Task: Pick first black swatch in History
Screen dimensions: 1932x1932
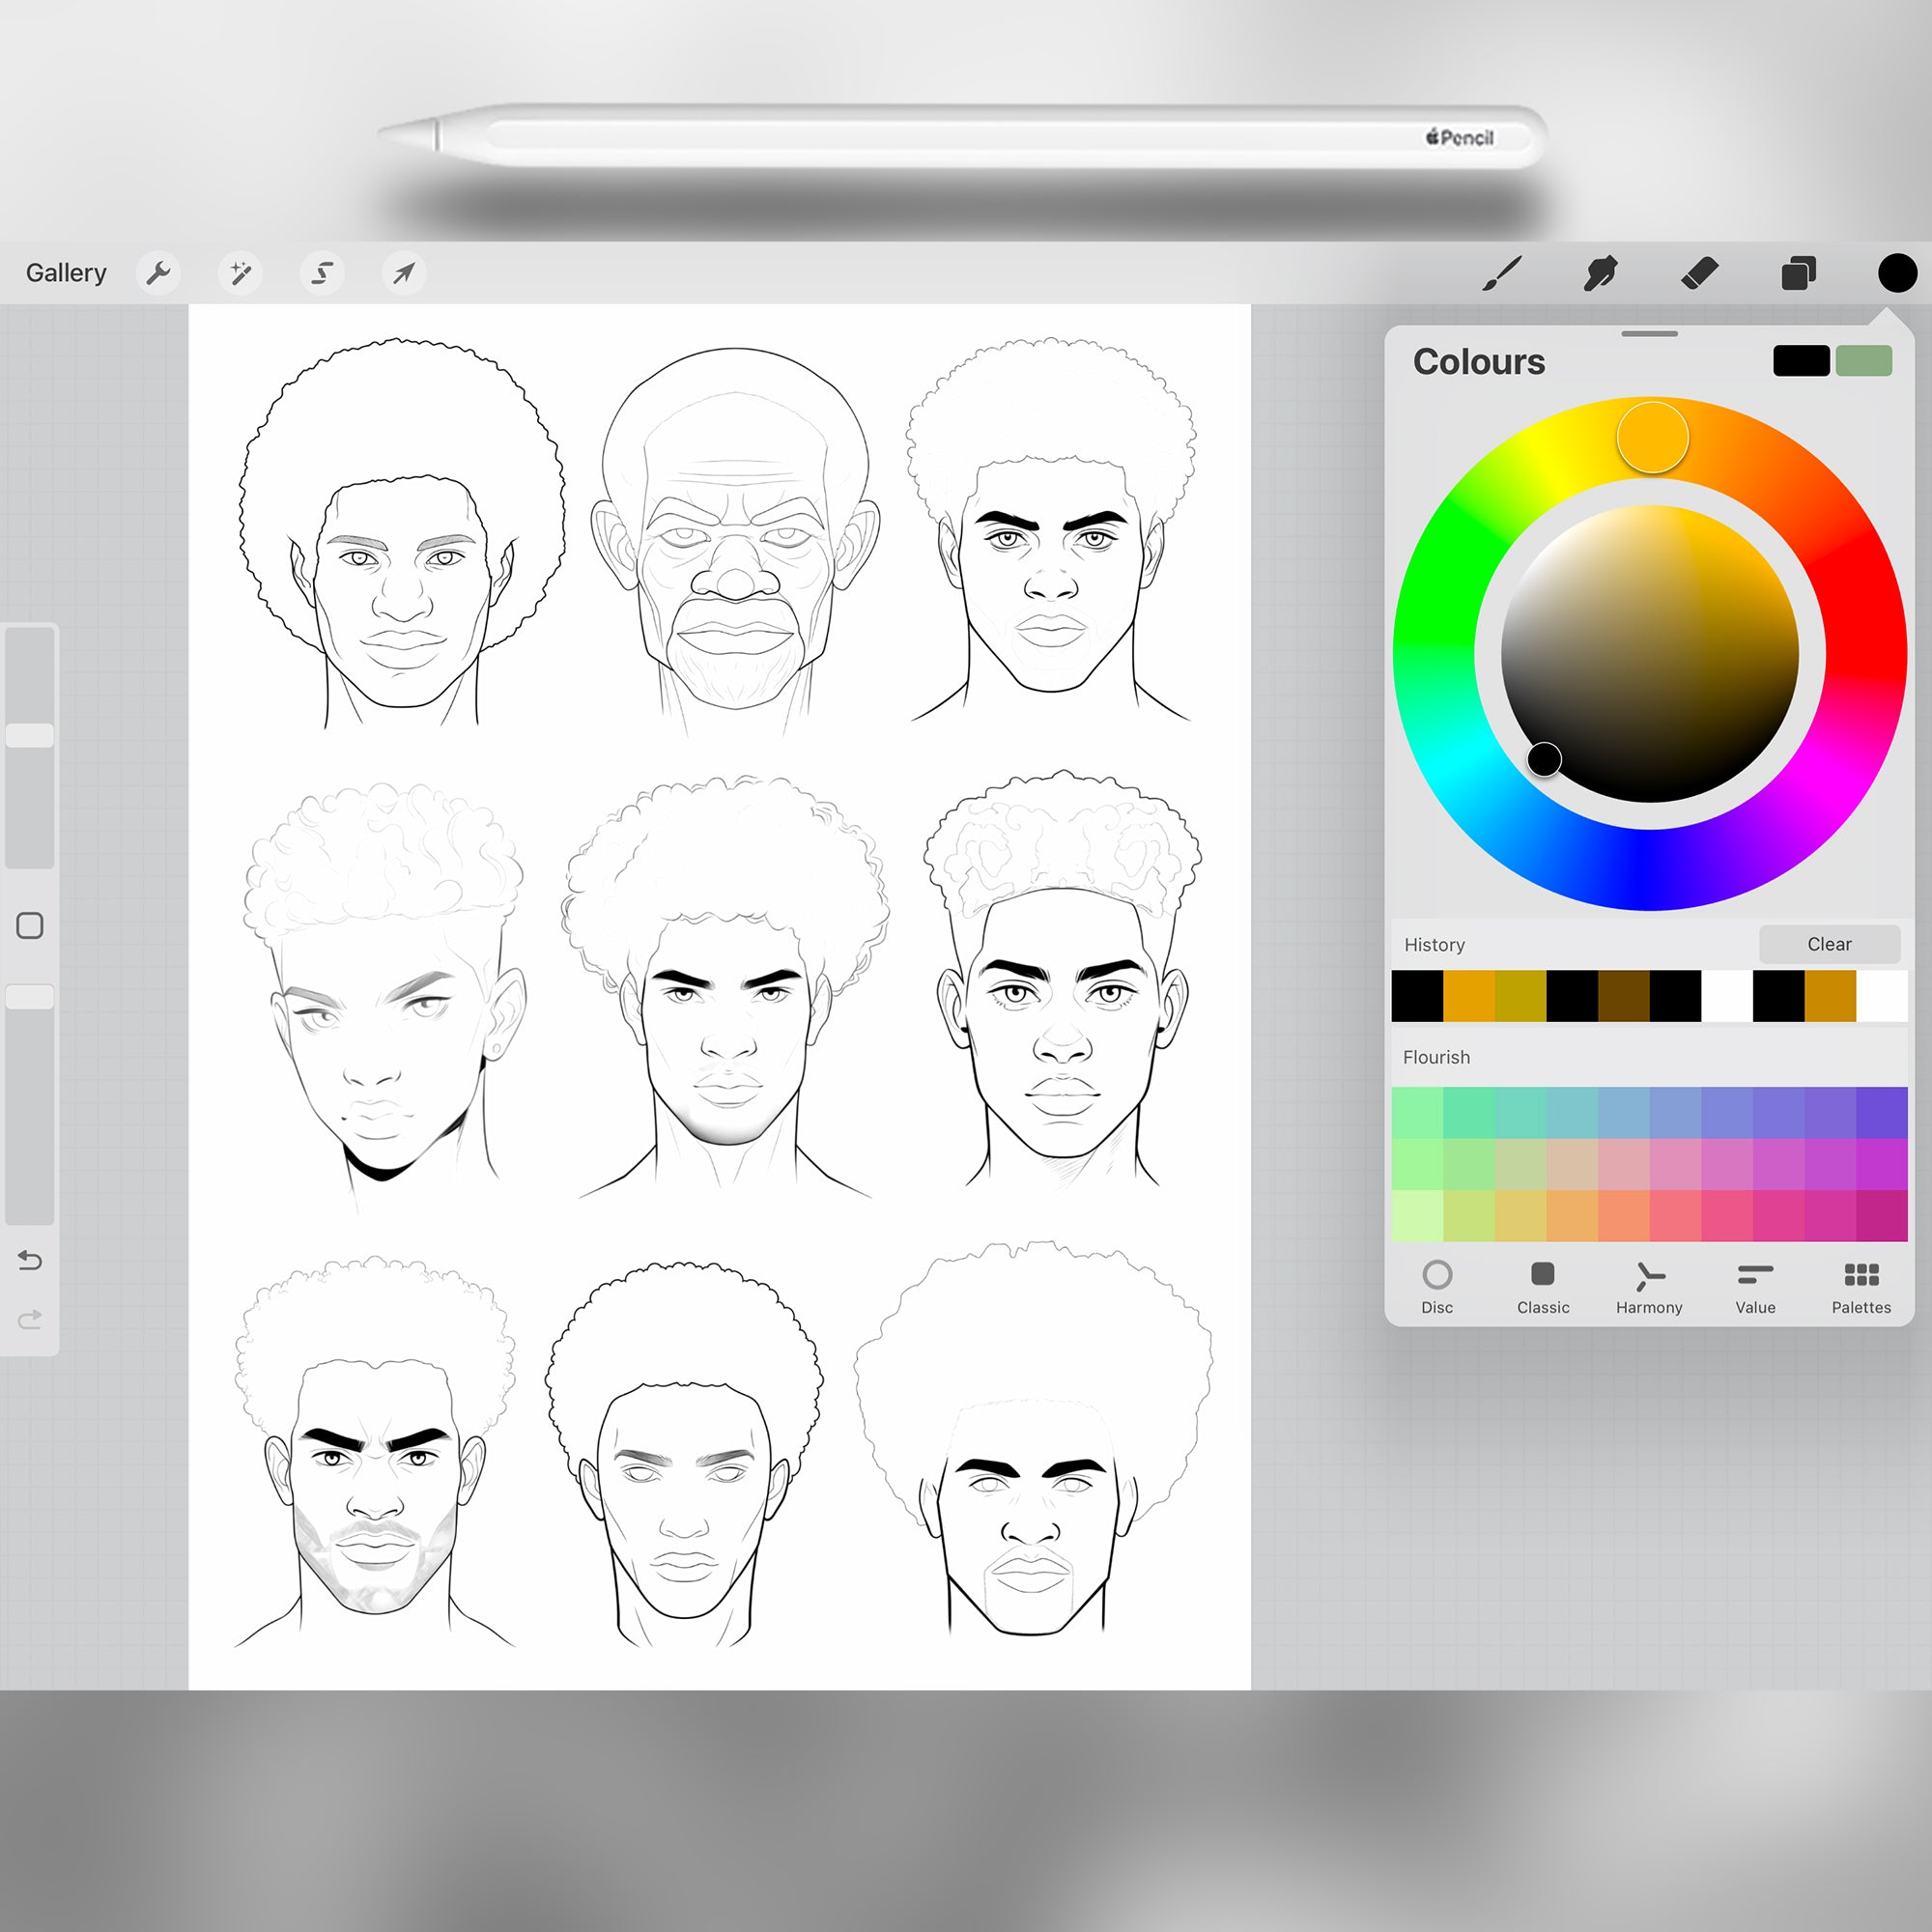Action: click(1417, 995)
